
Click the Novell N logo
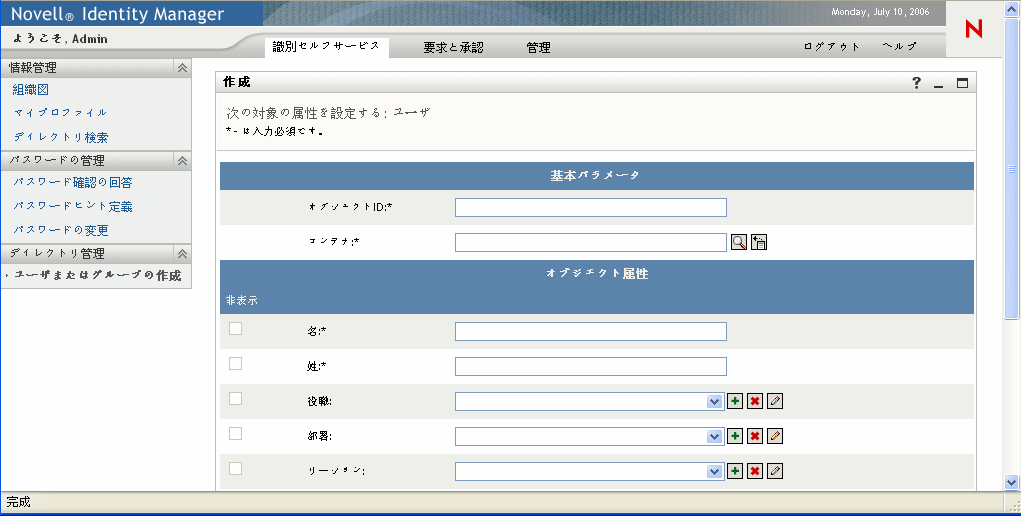coord(973,29)
